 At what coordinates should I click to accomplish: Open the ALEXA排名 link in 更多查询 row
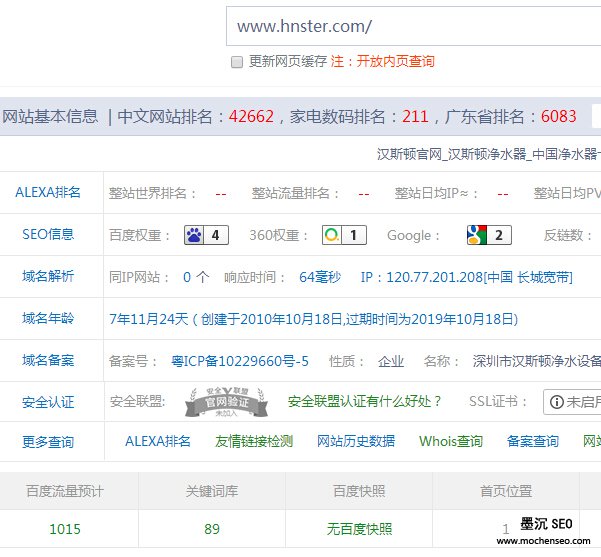coord(158,441)
